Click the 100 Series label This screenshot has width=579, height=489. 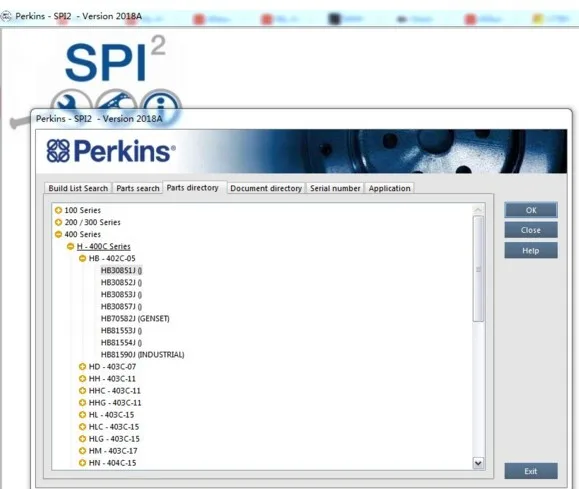pyautogui.click(x=82, y=210)
